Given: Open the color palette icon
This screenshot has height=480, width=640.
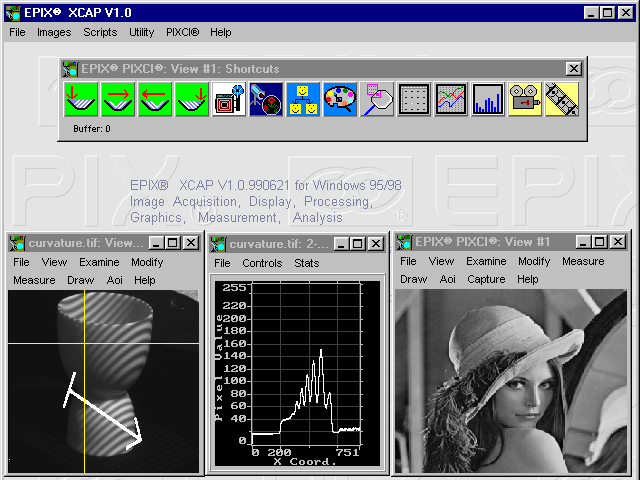Looking at the screenshot, I should [340, 99].
